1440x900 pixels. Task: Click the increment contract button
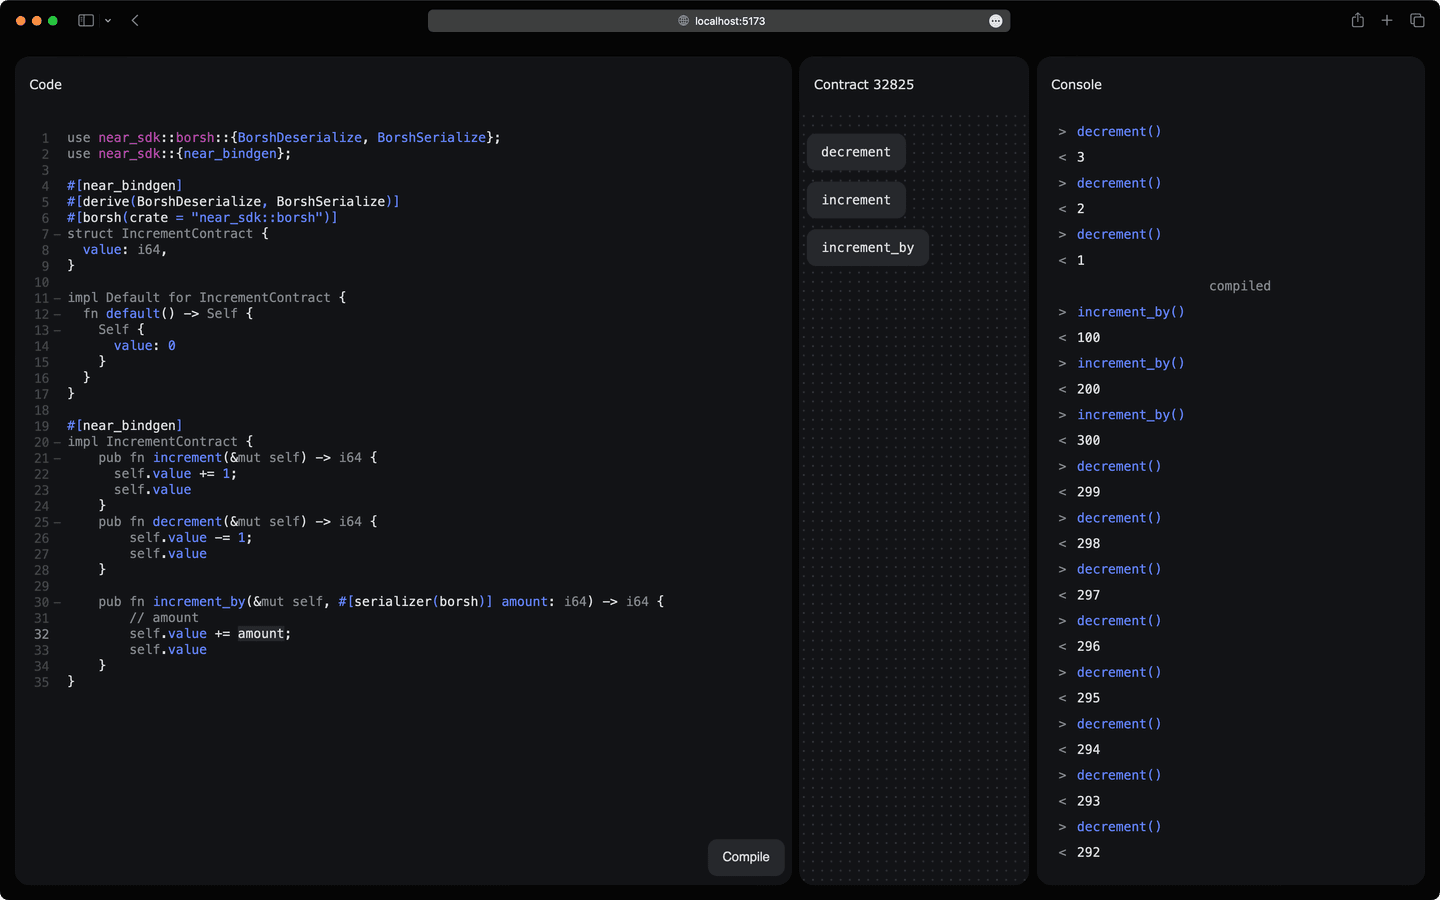coord(856,200)
